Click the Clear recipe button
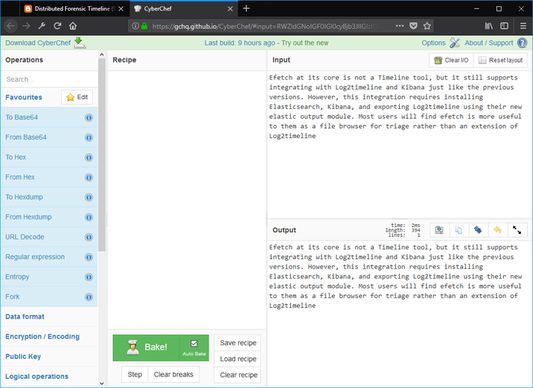533x388 pixels. pos(238,375)
